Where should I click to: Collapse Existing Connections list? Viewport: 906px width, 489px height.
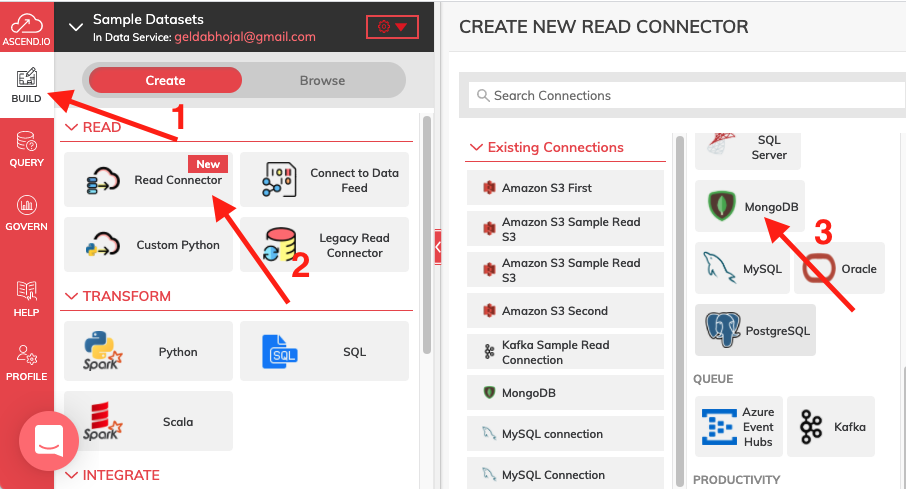(476, 147)
